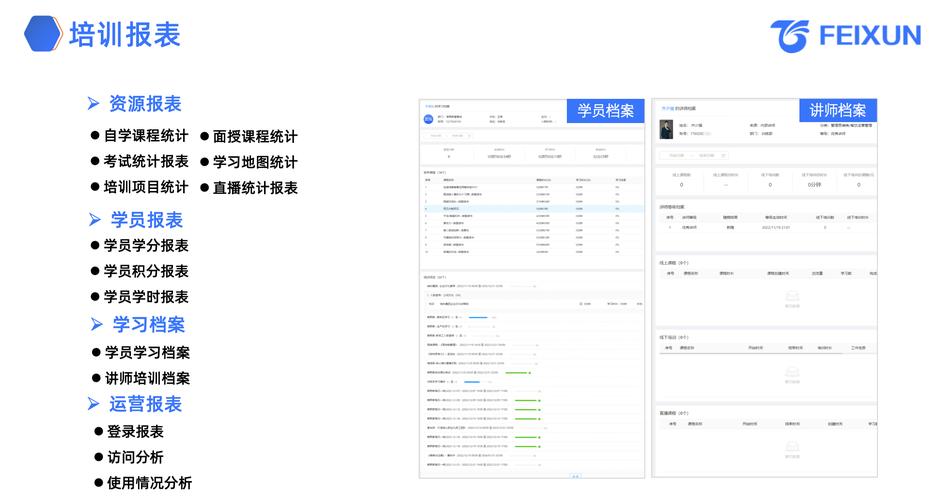
Task: Click the 登录报表 bullet item
Action: tap(129, 431)
